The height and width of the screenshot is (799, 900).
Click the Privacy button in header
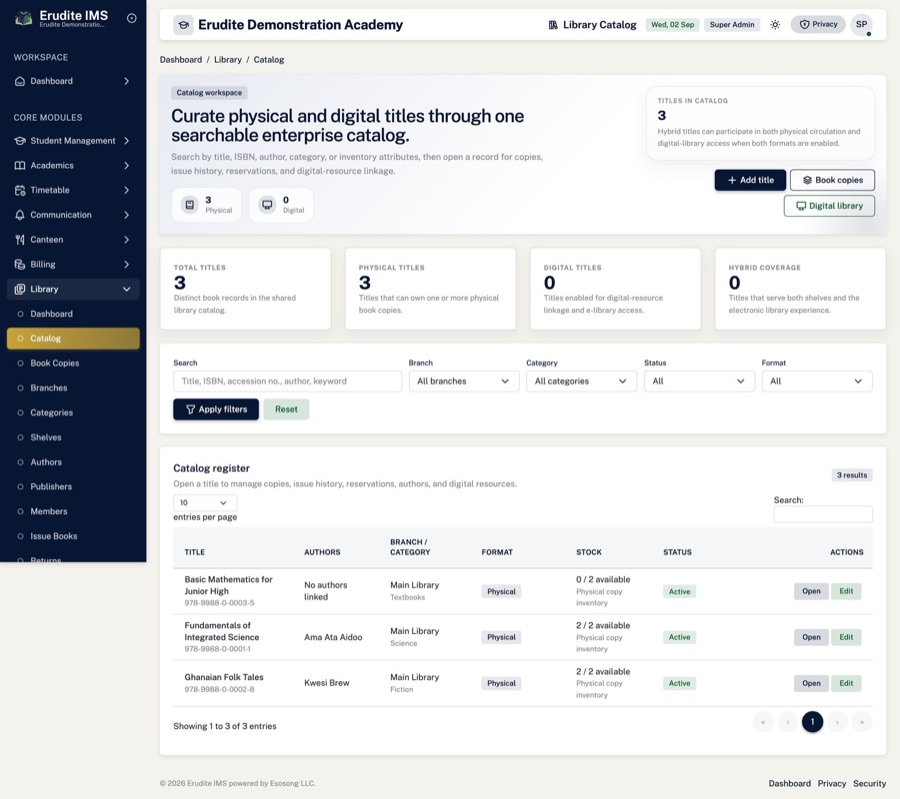(x=818, y=25)
